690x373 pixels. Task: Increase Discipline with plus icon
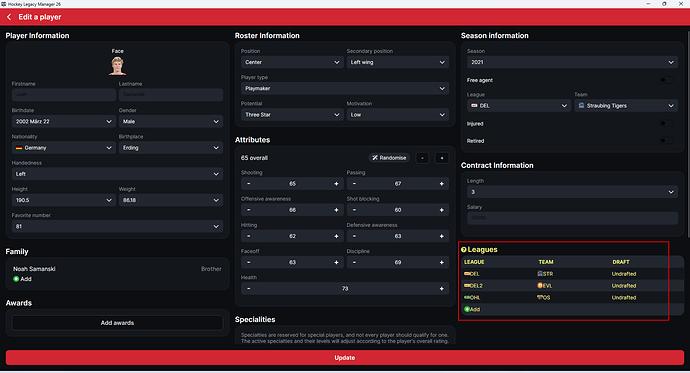click(441, 262)
